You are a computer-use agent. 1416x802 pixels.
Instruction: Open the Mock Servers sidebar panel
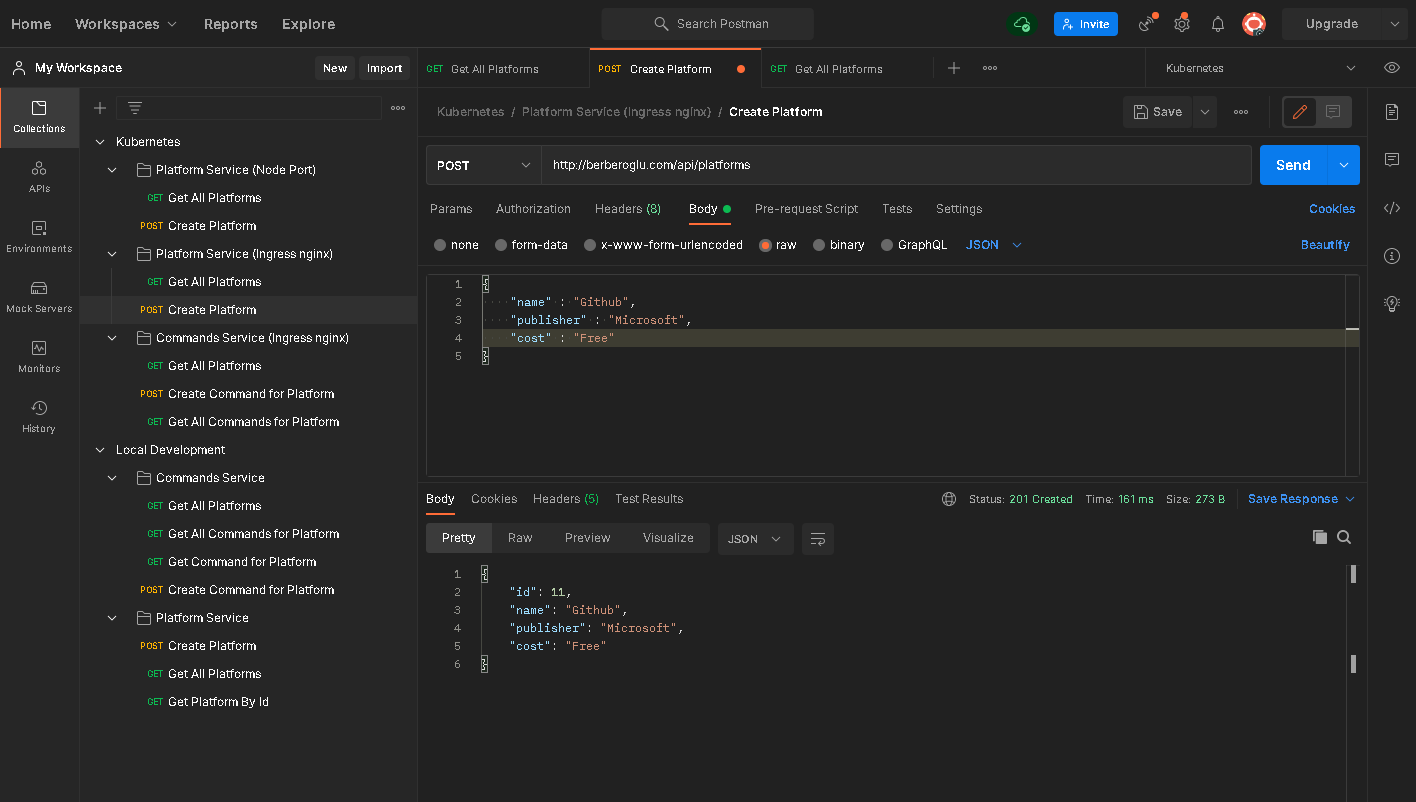coord(39,296)
